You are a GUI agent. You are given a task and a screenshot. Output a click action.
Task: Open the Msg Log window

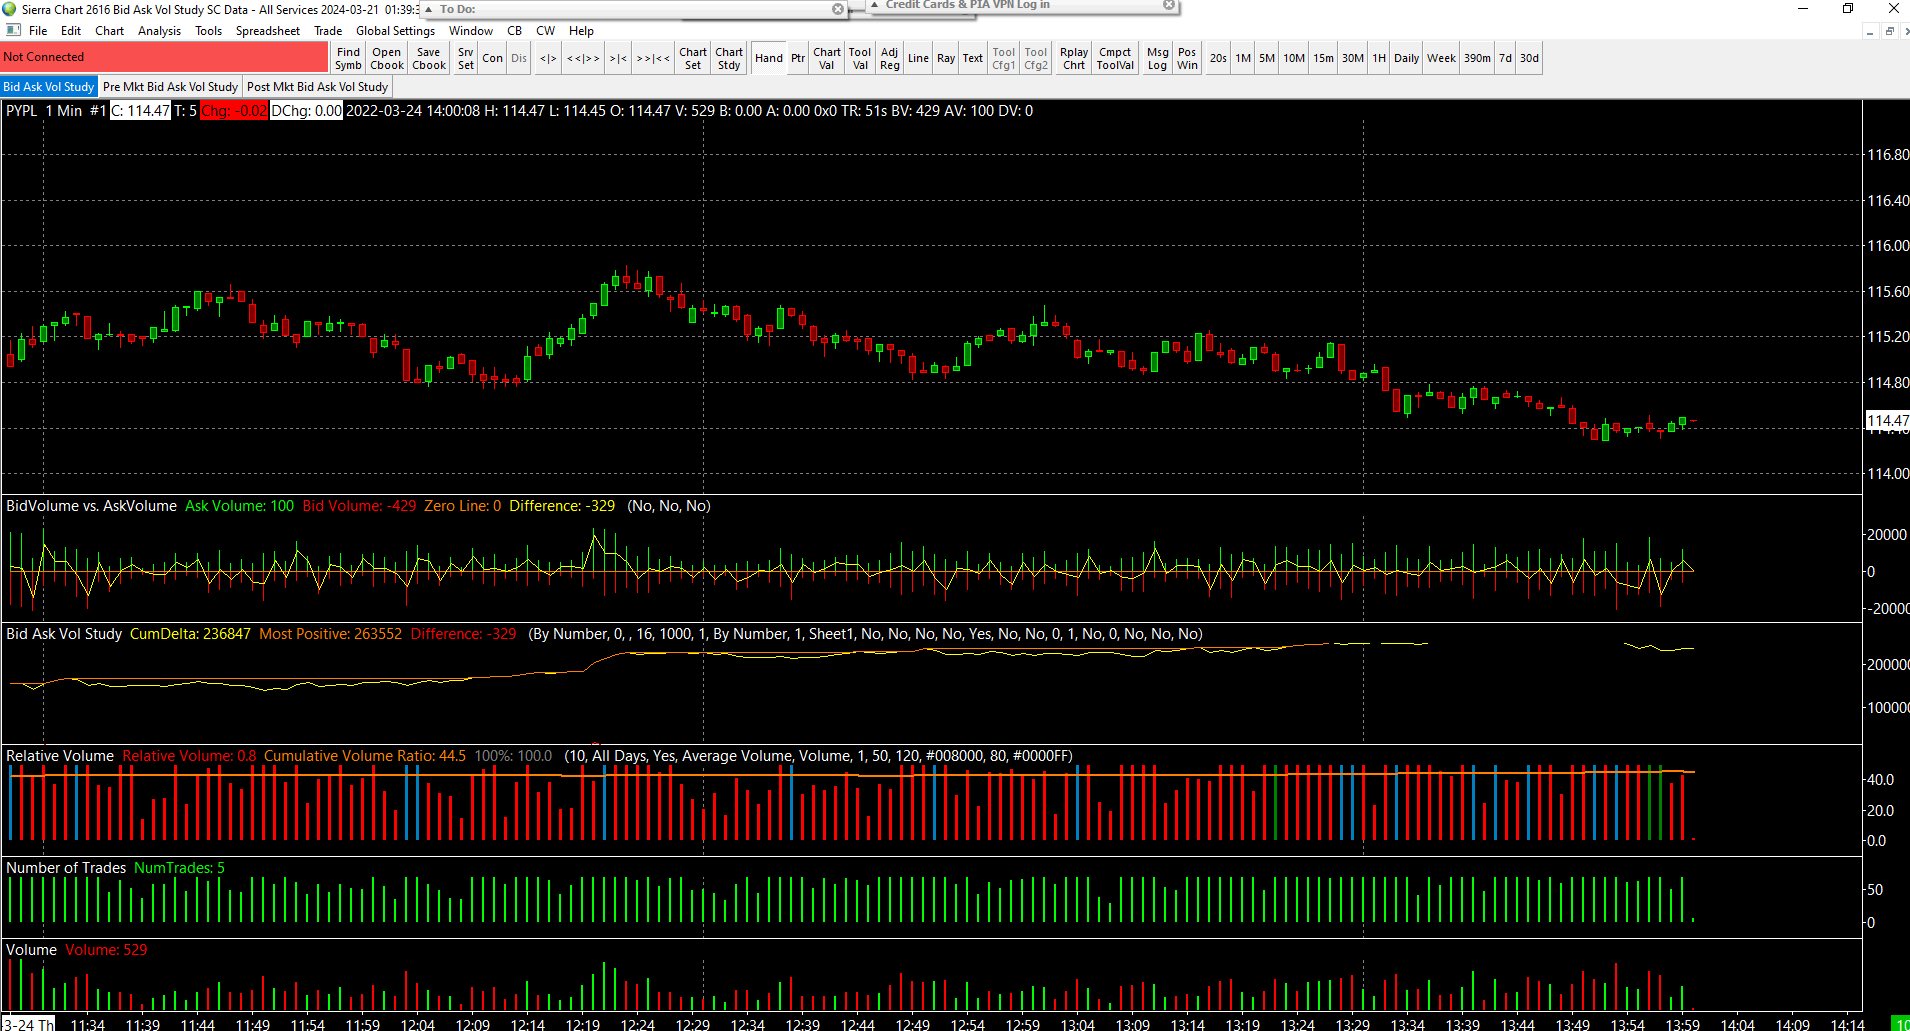pyautogui.click(x=1158, y=58)
